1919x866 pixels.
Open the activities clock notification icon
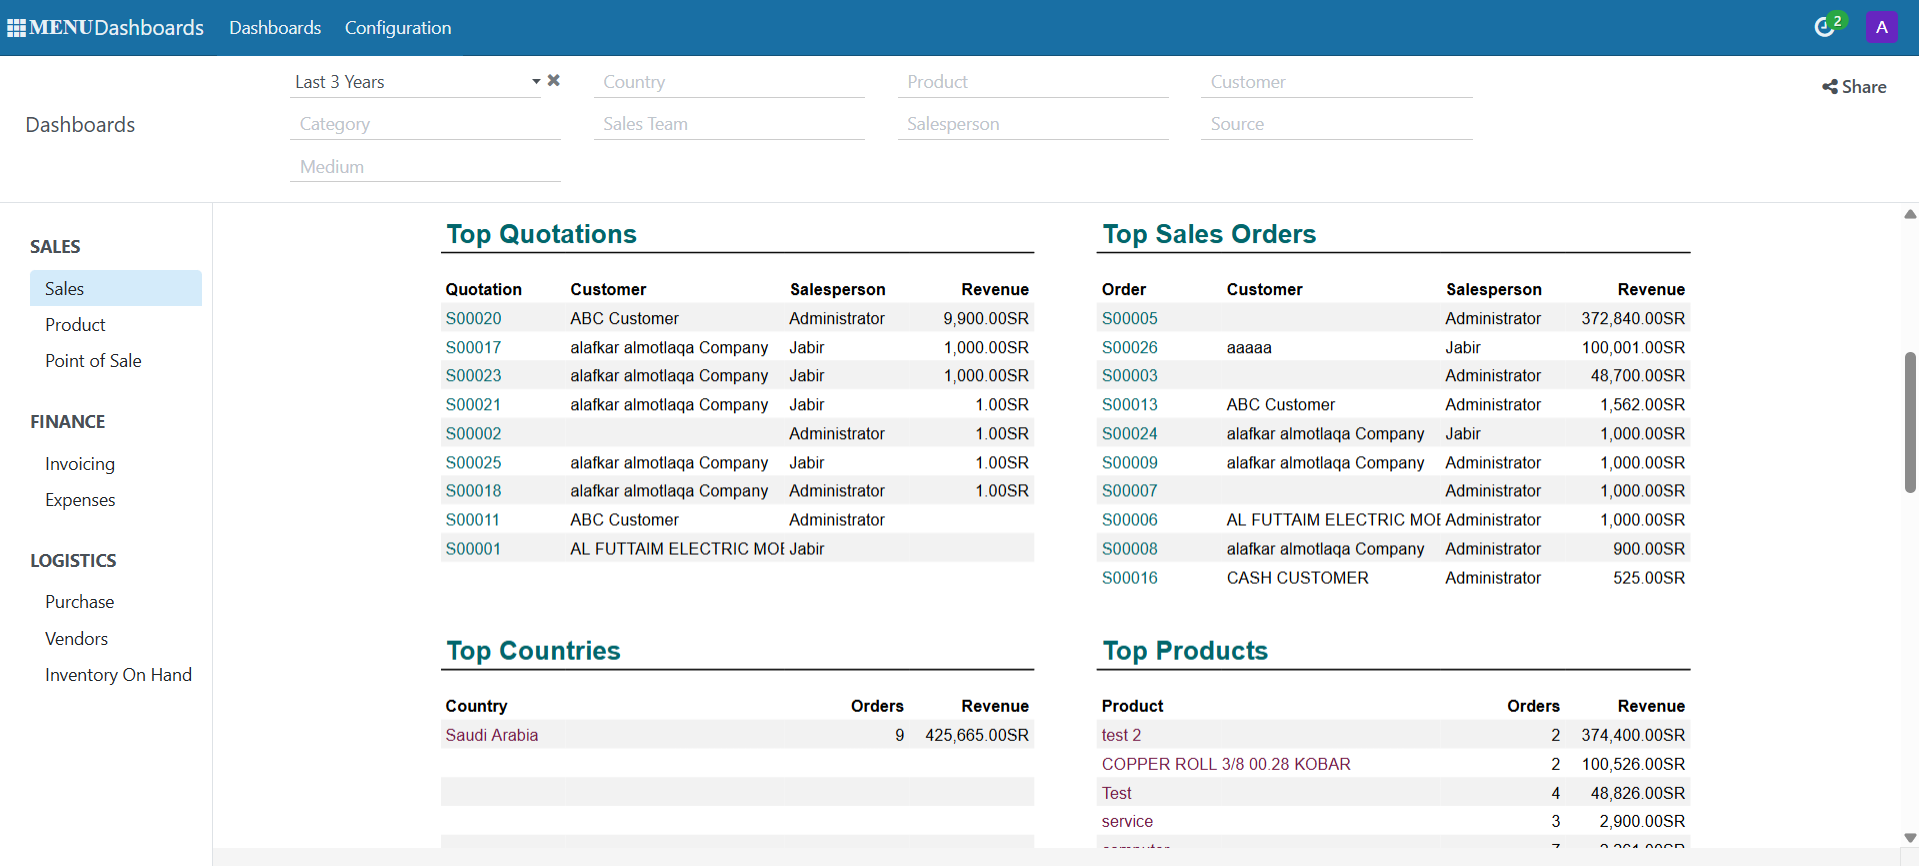coord(1825,27)
